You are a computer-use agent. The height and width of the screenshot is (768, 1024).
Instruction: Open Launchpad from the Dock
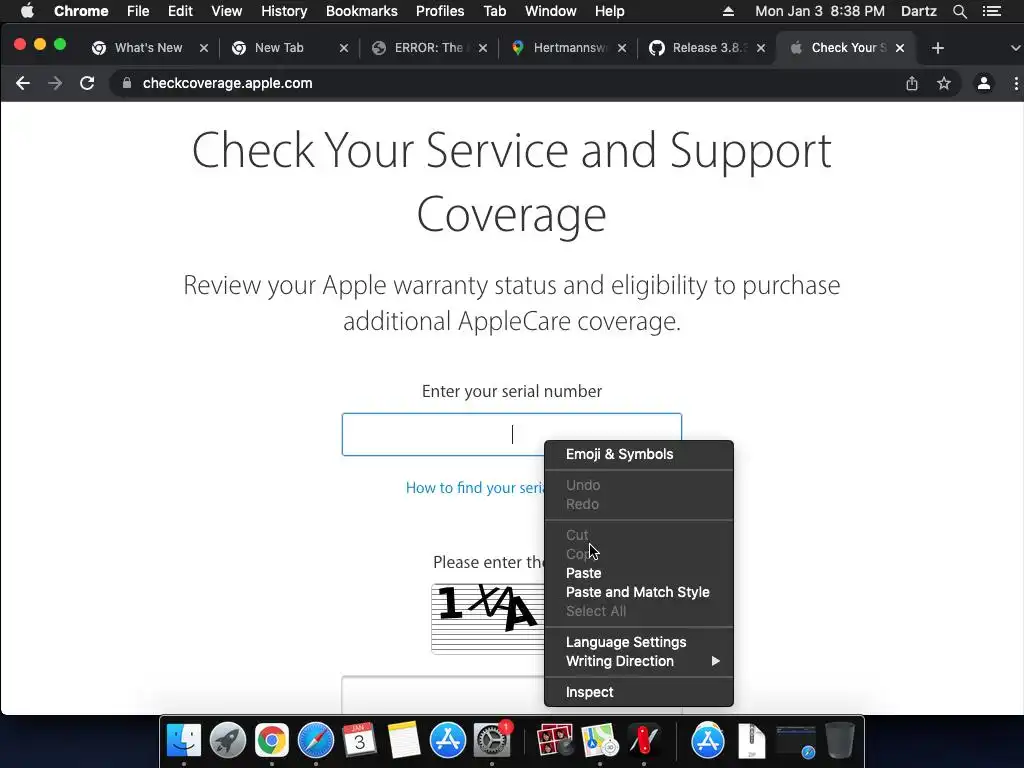(228, 741)
